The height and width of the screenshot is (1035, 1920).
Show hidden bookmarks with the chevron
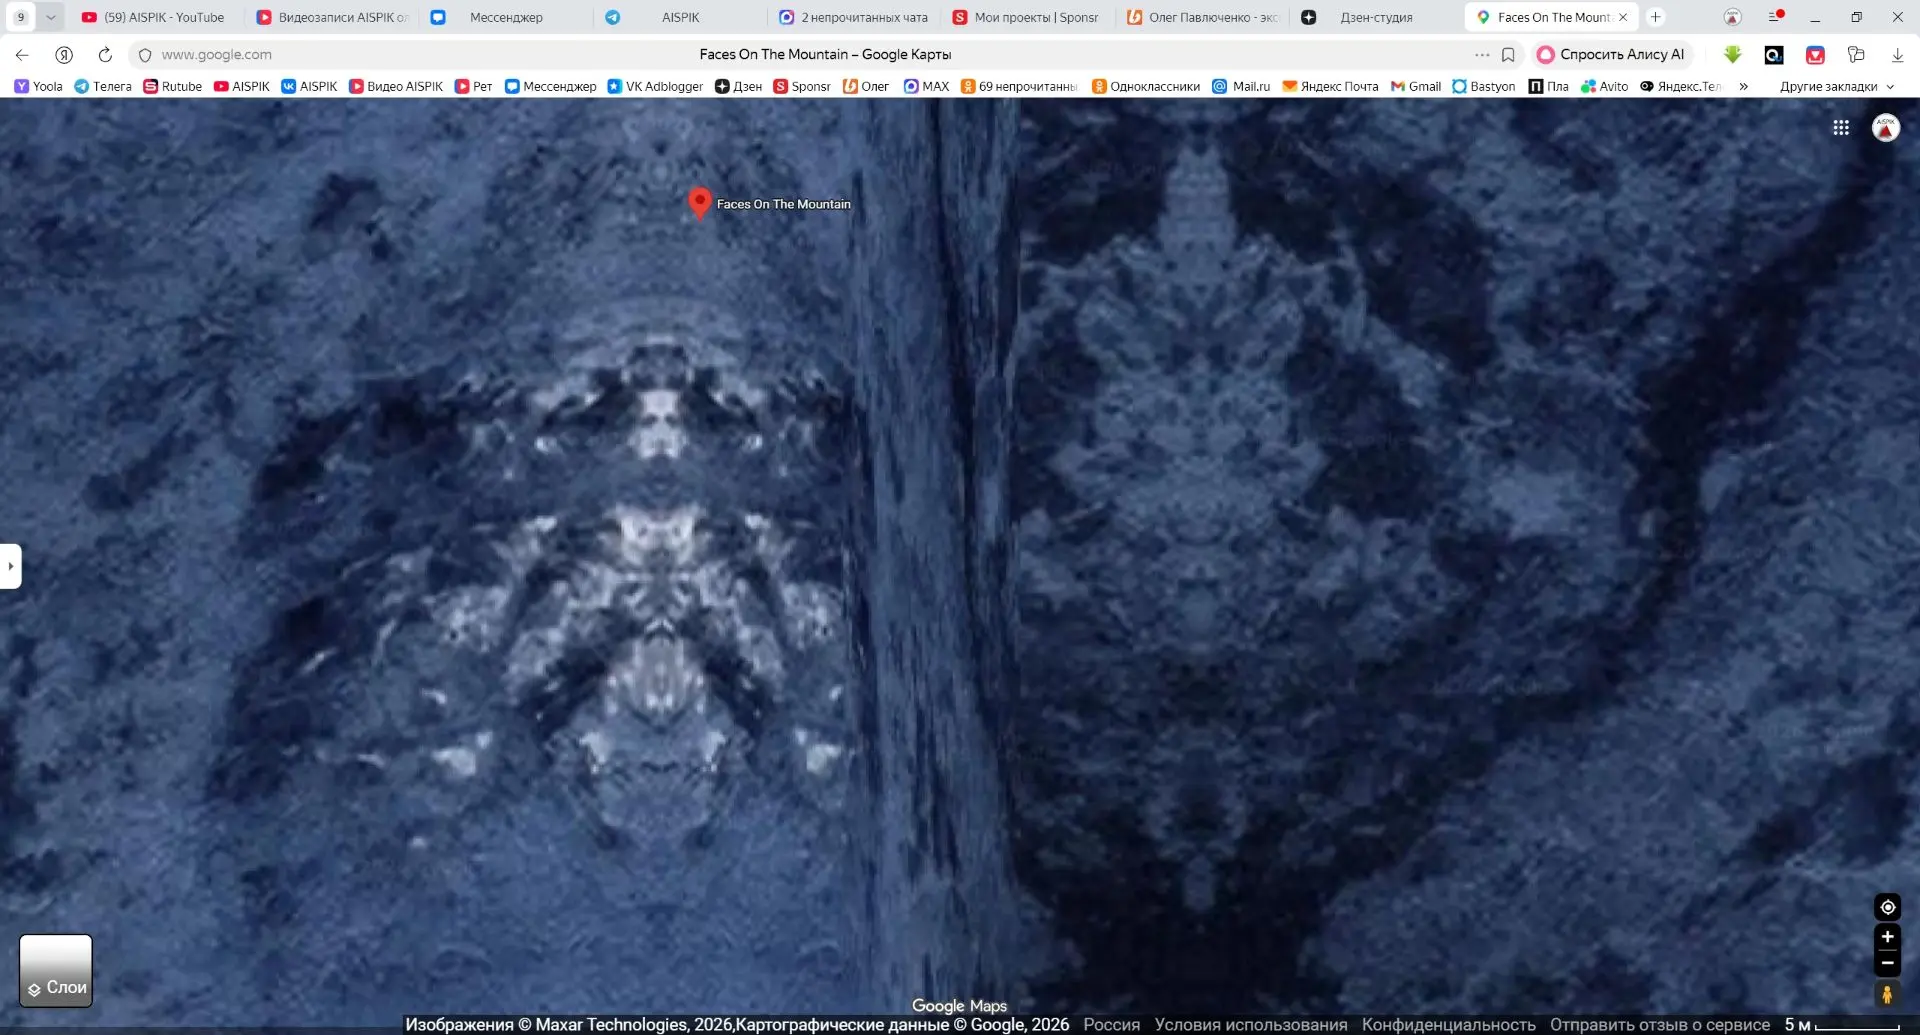(x=1743, y=87)
